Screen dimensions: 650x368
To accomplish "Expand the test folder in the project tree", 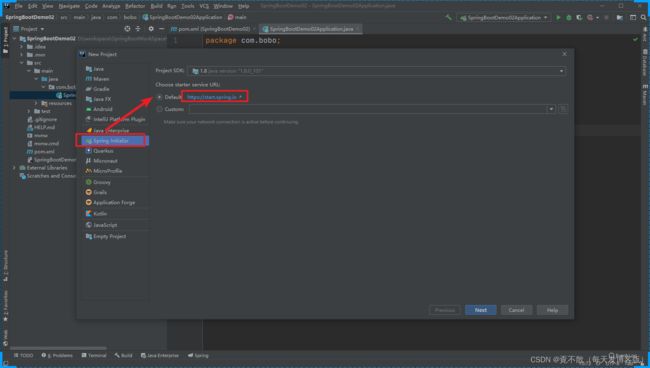I will 29,111.
